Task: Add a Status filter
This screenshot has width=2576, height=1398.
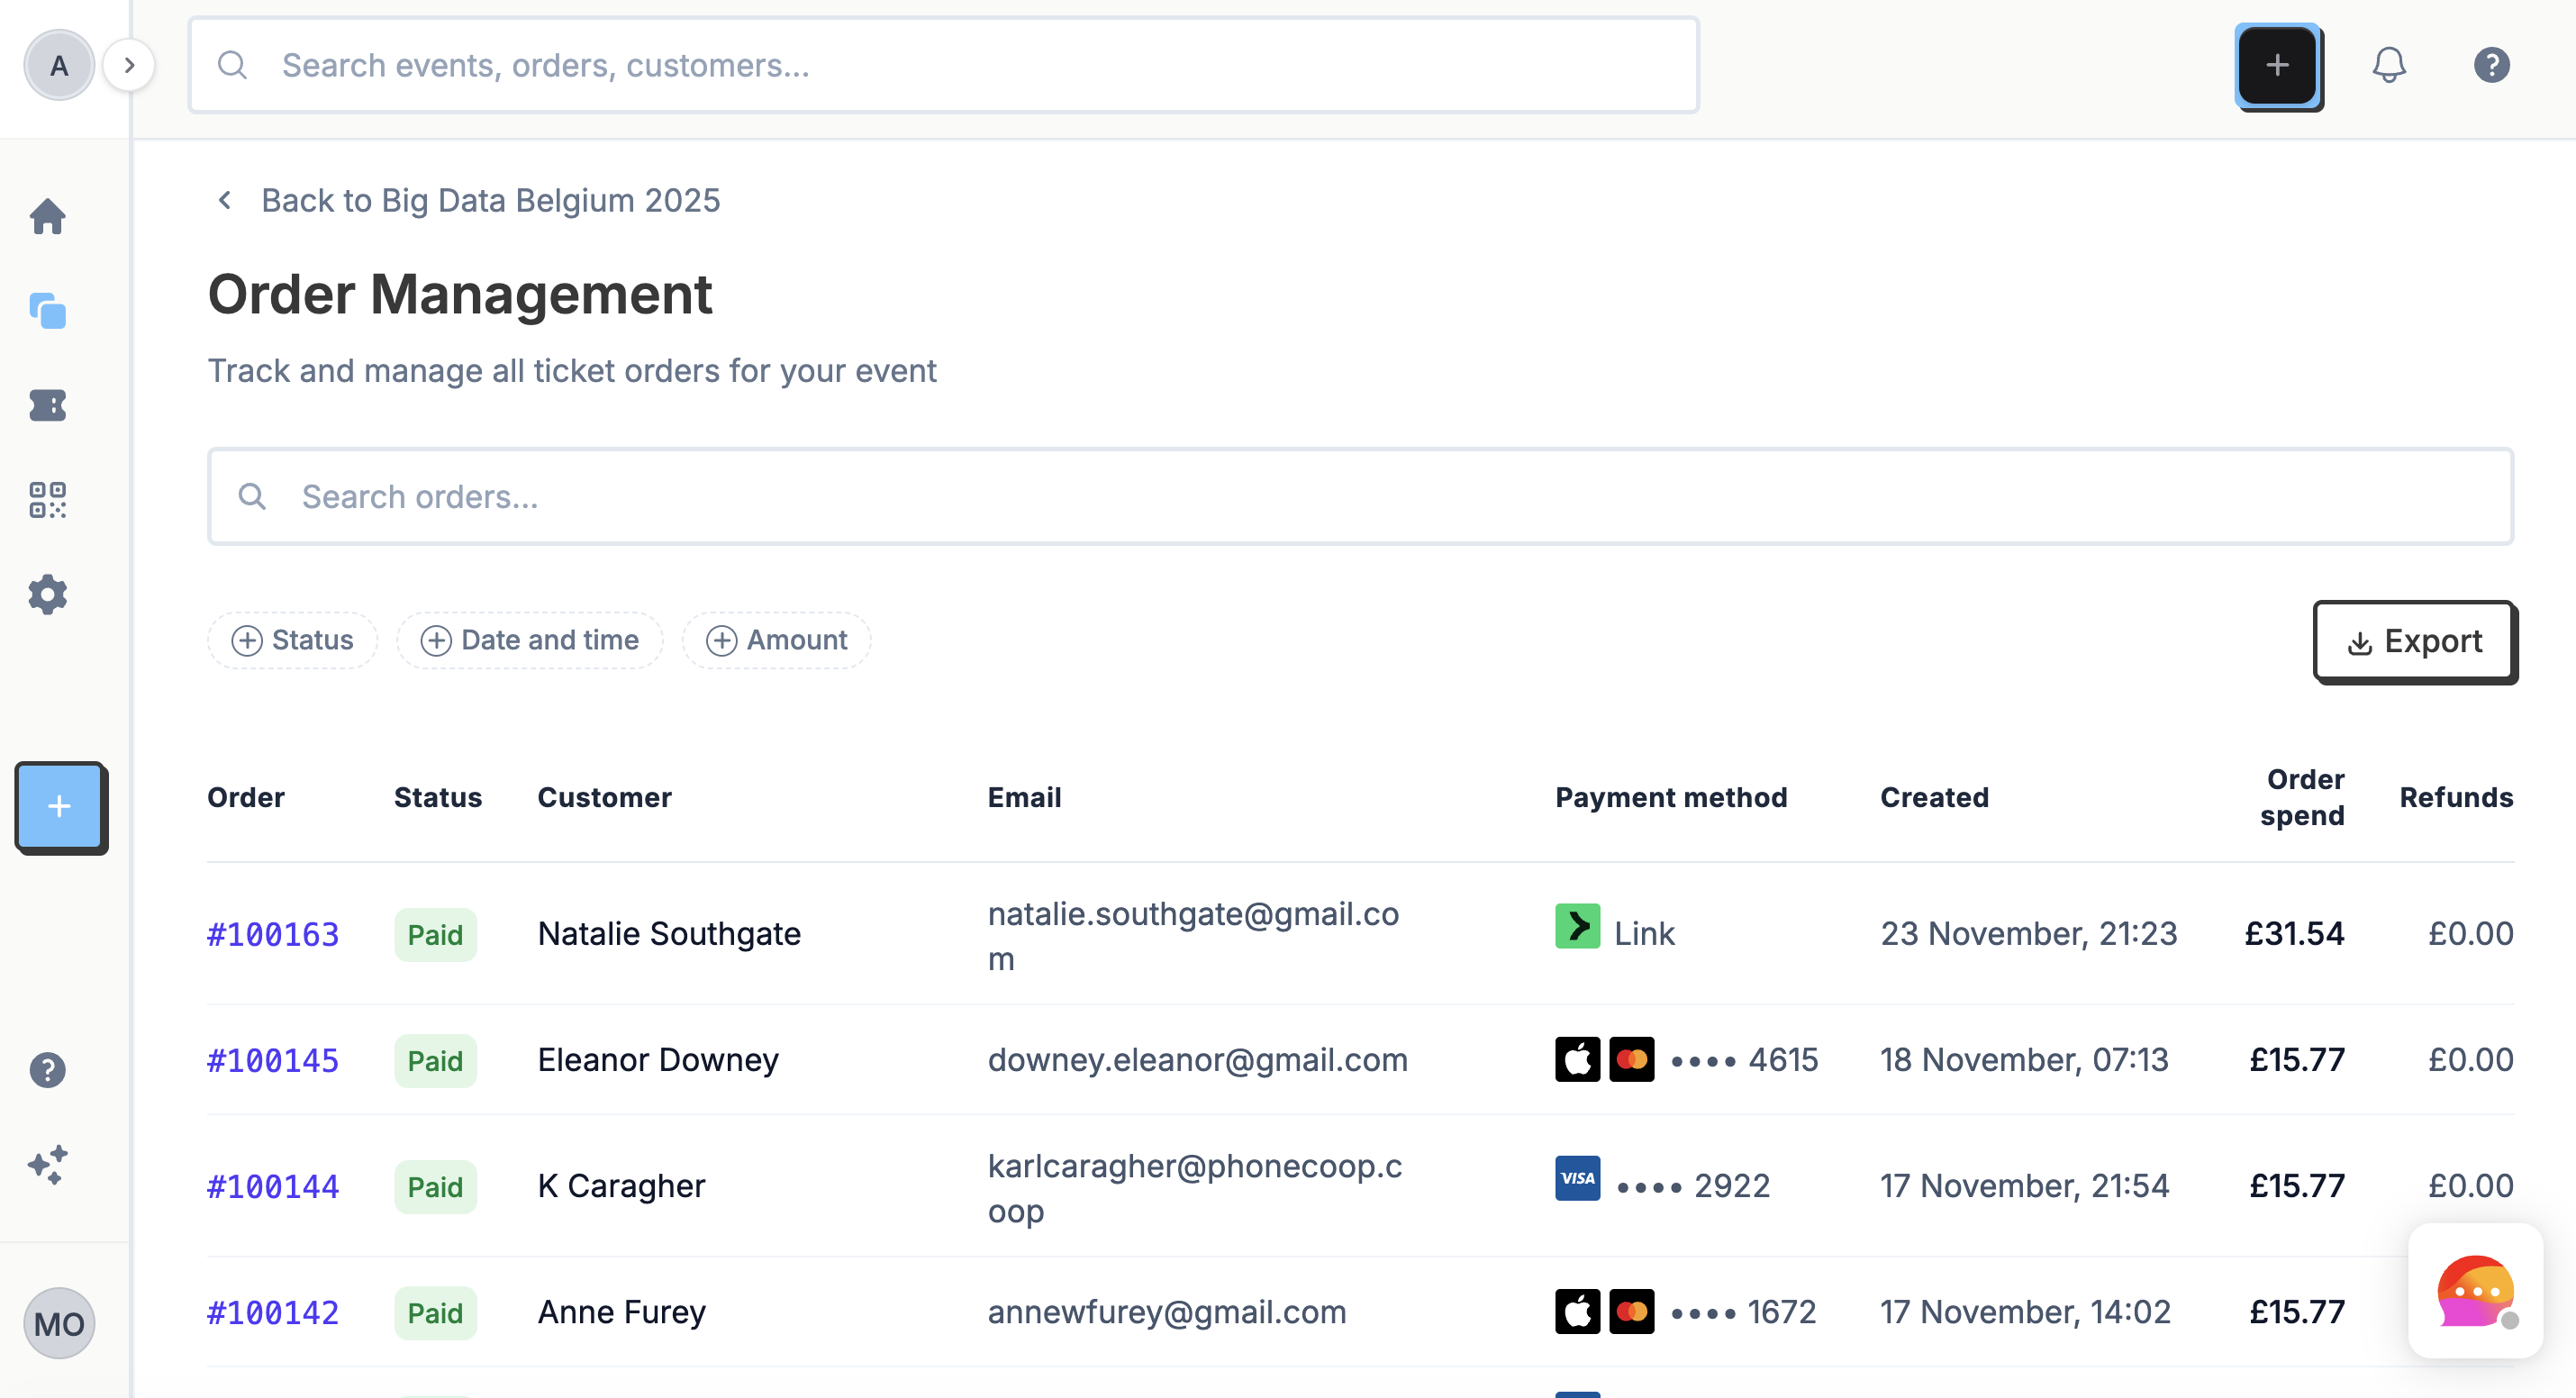Action: (292, 640)
